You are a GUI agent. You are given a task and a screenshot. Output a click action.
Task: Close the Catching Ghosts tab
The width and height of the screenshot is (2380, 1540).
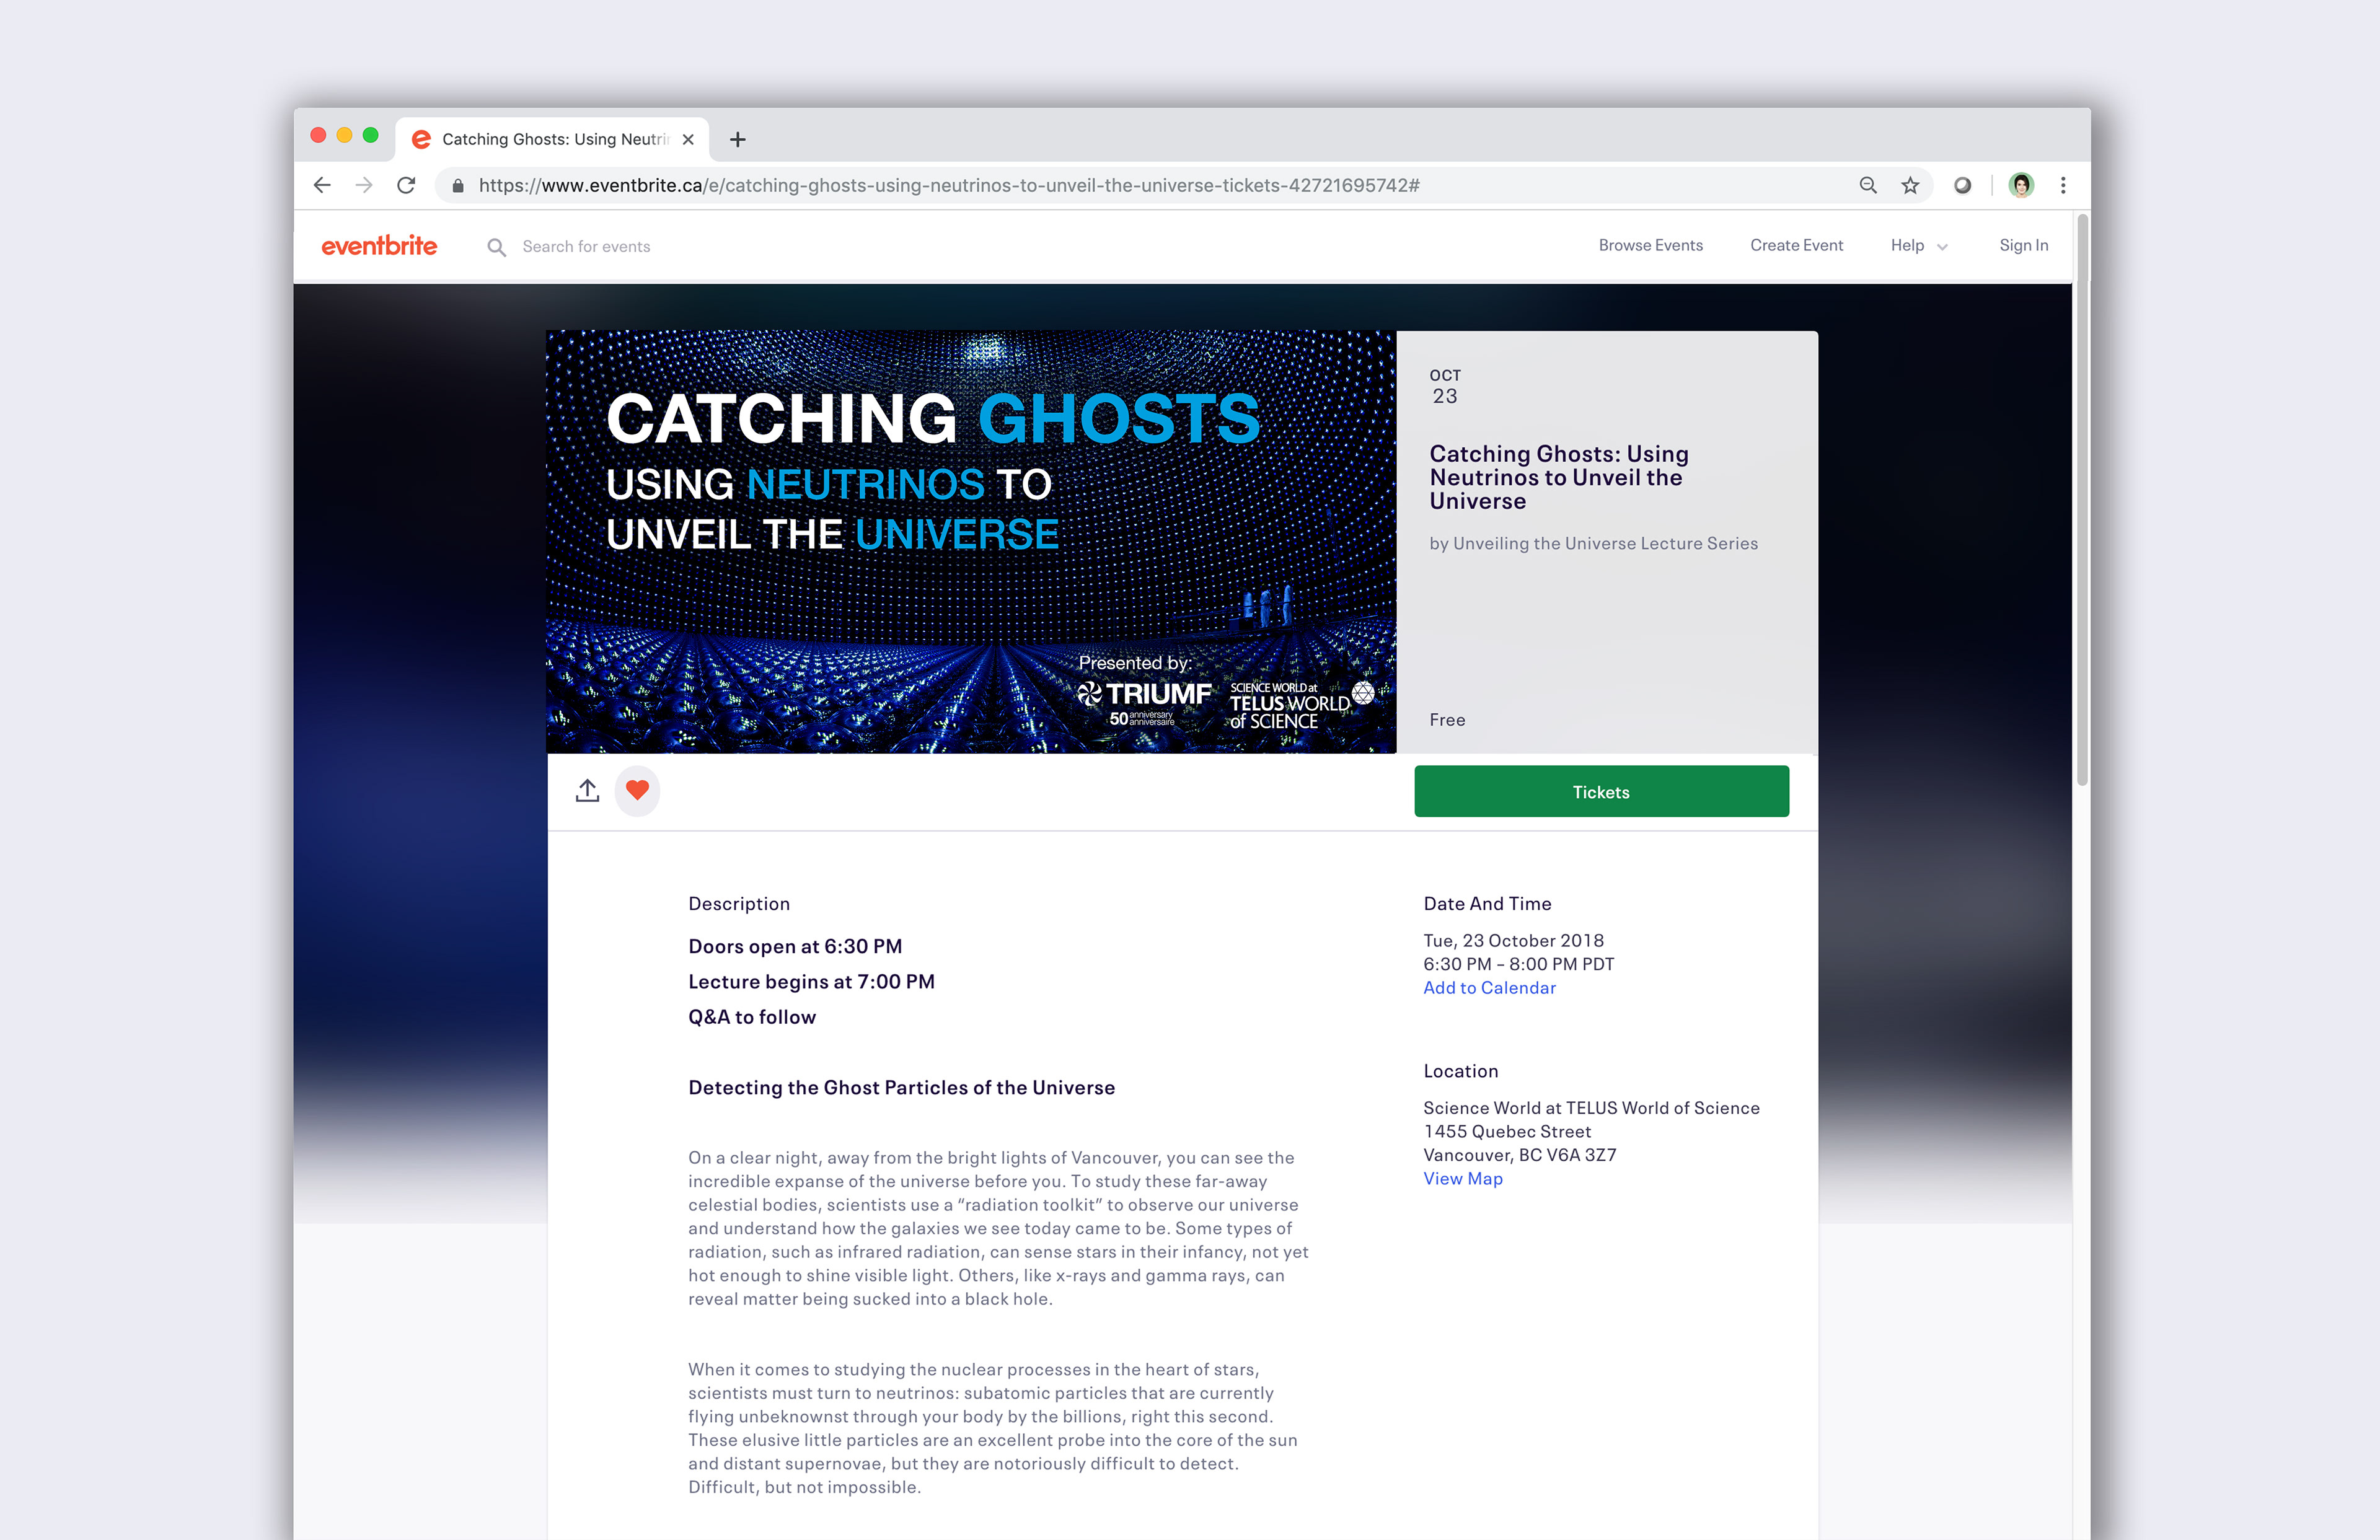pyautogui.click(x=688, y=139)
